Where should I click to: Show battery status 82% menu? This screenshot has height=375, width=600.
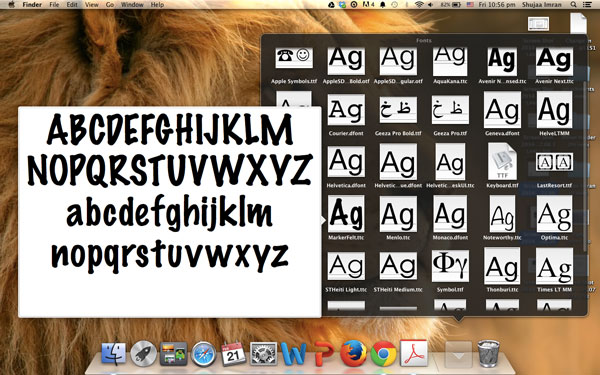pos(450,5)
